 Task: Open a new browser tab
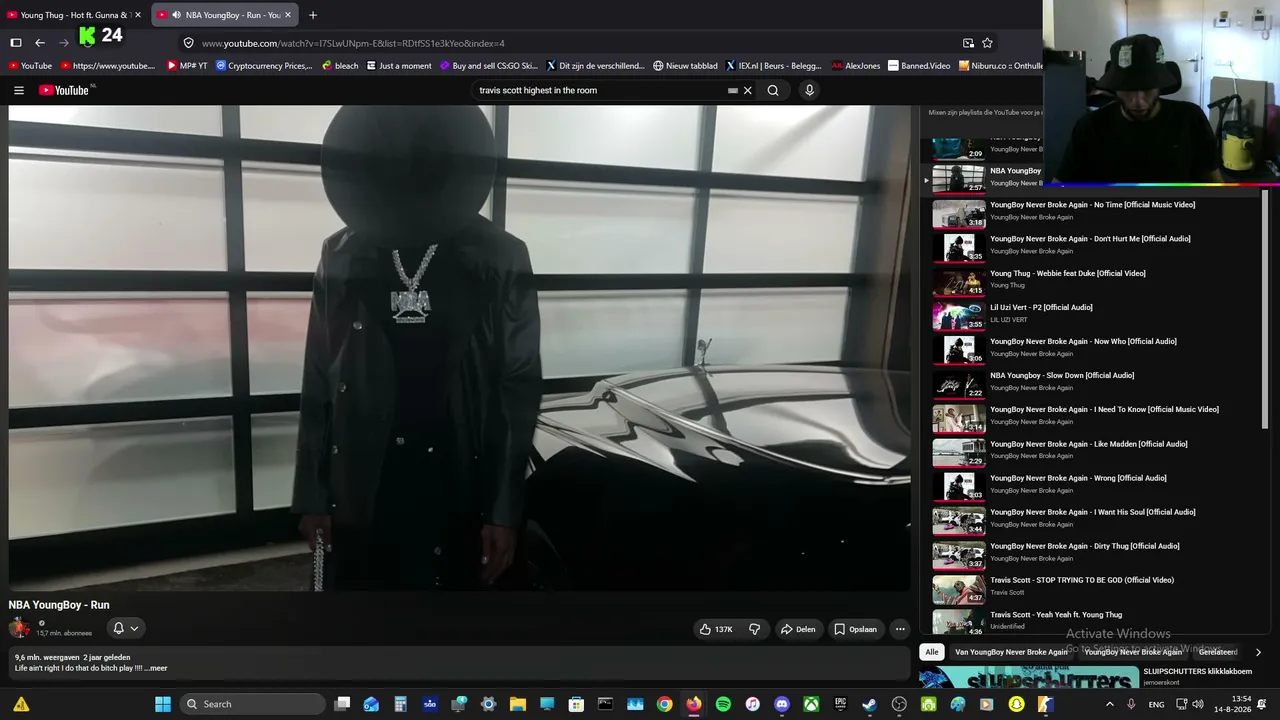[x=313, y=15]
